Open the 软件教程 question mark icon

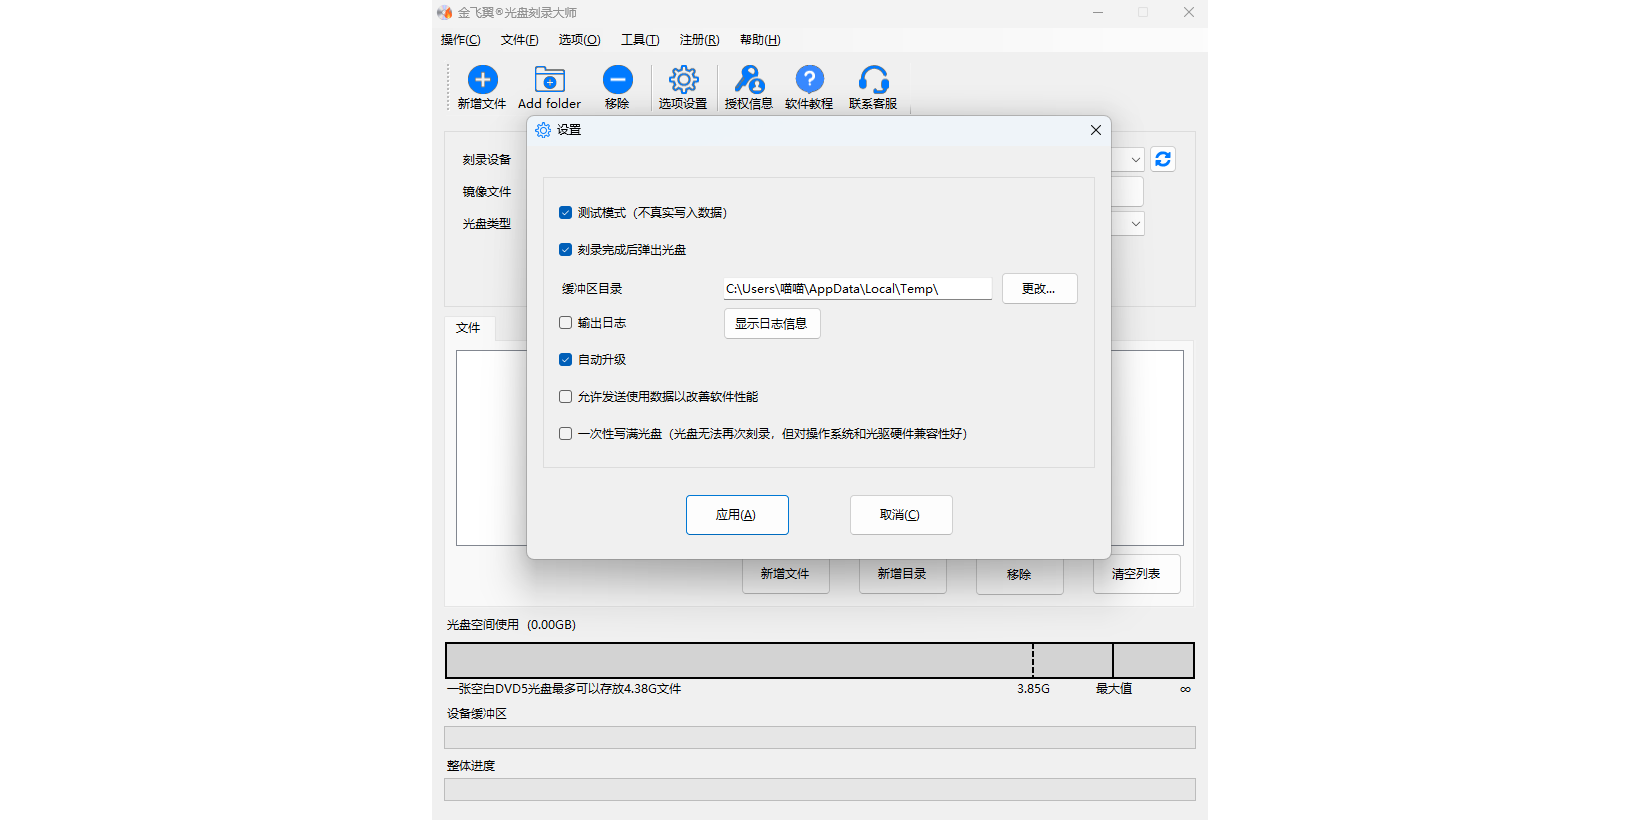tap(809, 80)
